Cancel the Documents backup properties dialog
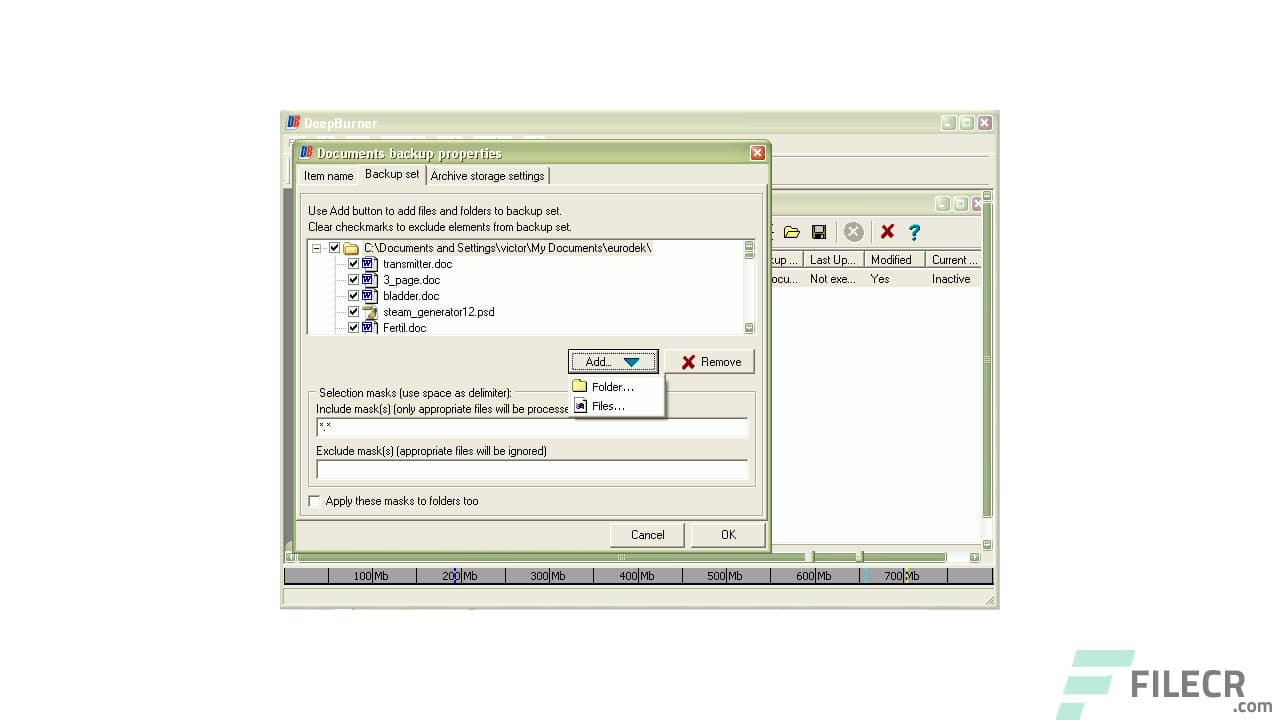The height and width of the screenshot is (720, 1280). tap(647, 534)
